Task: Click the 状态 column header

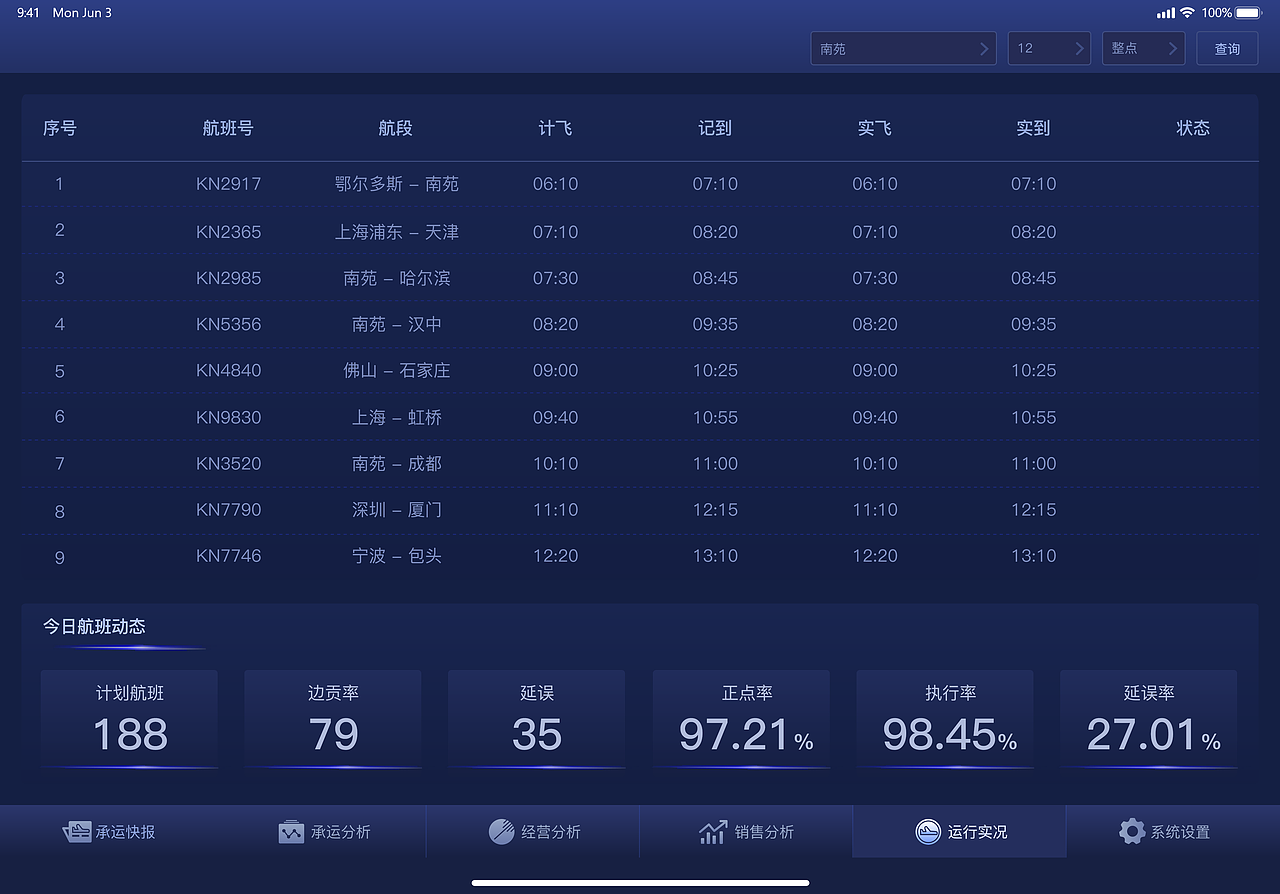Action: coord(1193,128)
